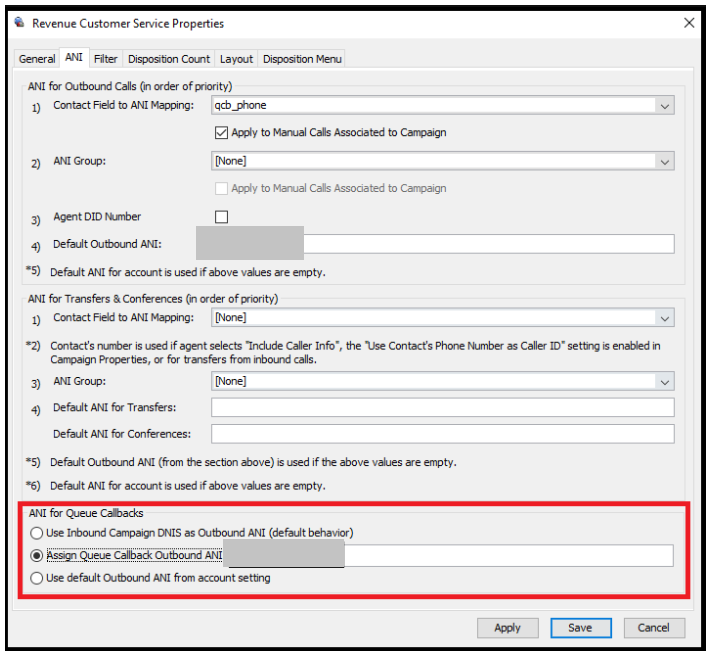Uncheck enabled Apply to Manual Calls checkbox
This screenshot has width=711, height=656.
click(x=221, y=133)
